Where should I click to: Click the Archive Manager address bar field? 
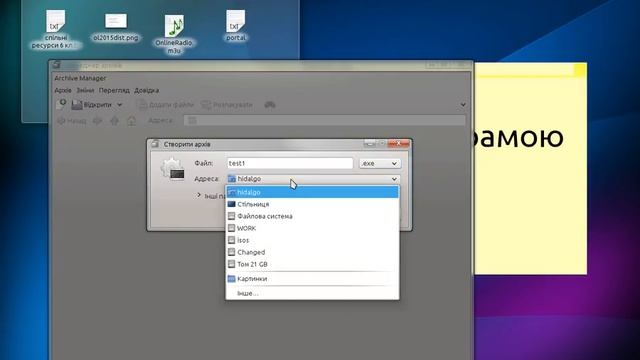[x=325, y=120]
